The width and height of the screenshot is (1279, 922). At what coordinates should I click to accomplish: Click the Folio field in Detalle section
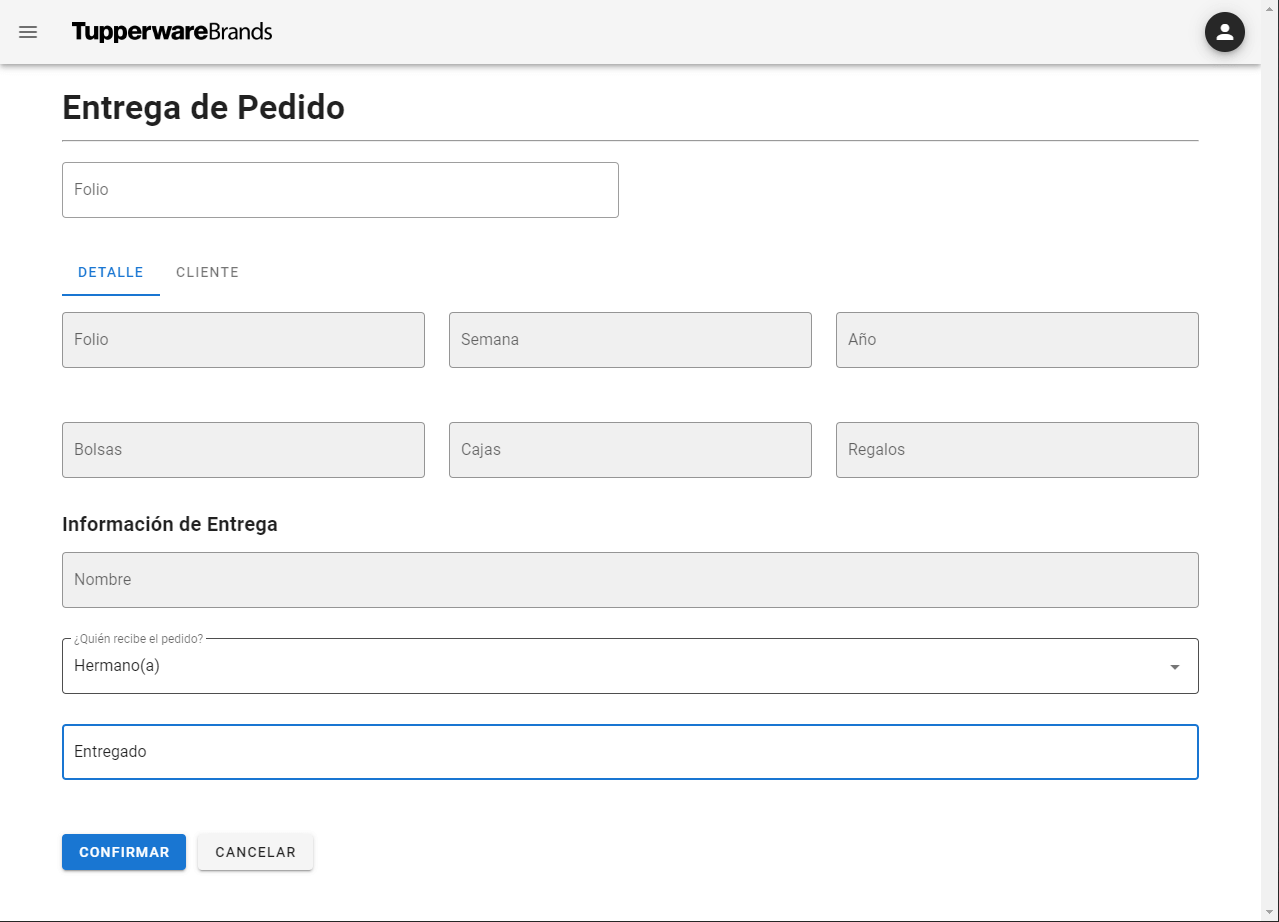pos(243,340)
